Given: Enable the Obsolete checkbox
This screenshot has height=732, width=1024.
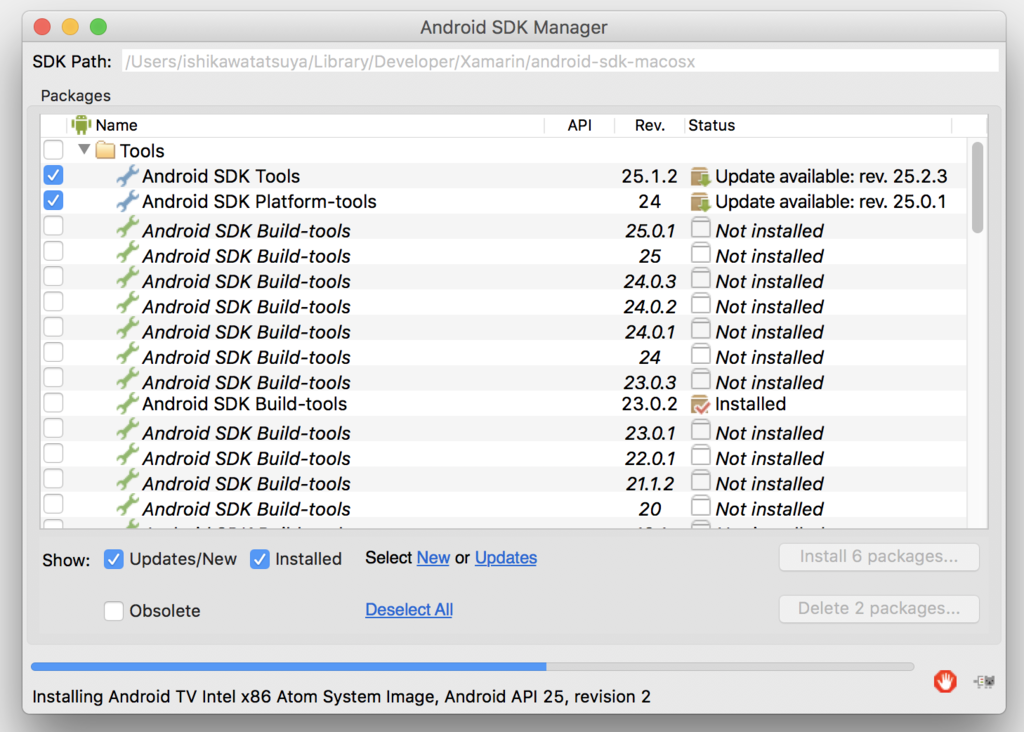Looking at the screenshot, I should pos(114,611).
